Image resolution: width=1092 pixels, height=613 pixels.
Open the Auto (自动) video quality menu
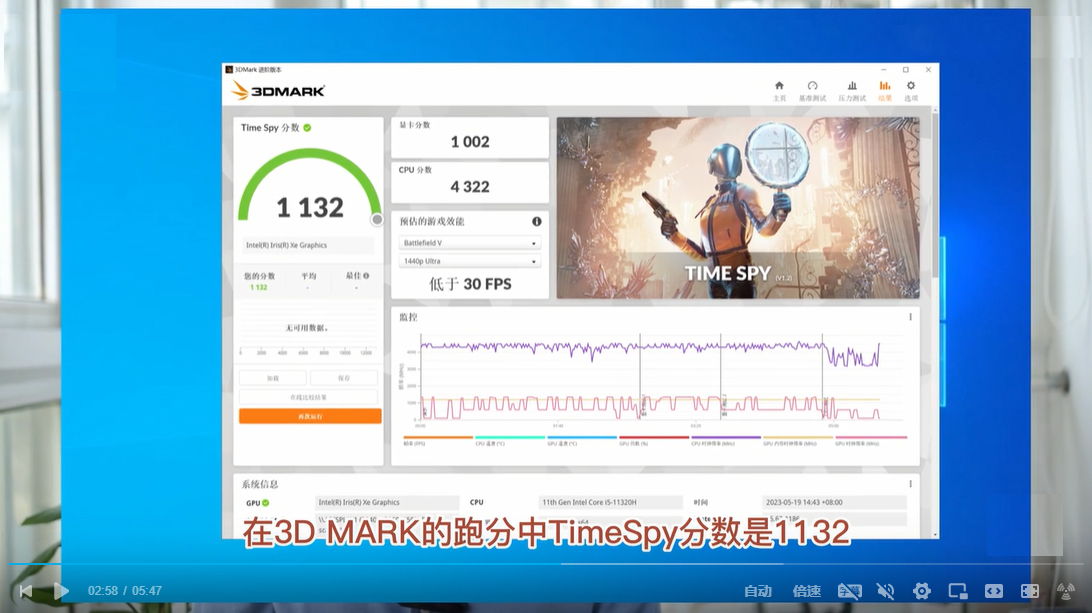(758, 591)
